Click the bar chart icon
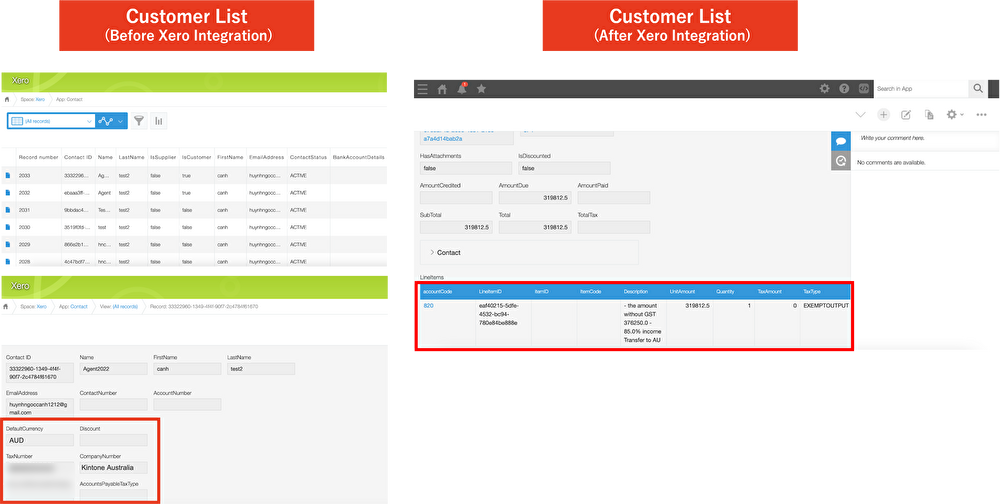Viewport: 1000px width, 504px height. (x=159, y=121)
